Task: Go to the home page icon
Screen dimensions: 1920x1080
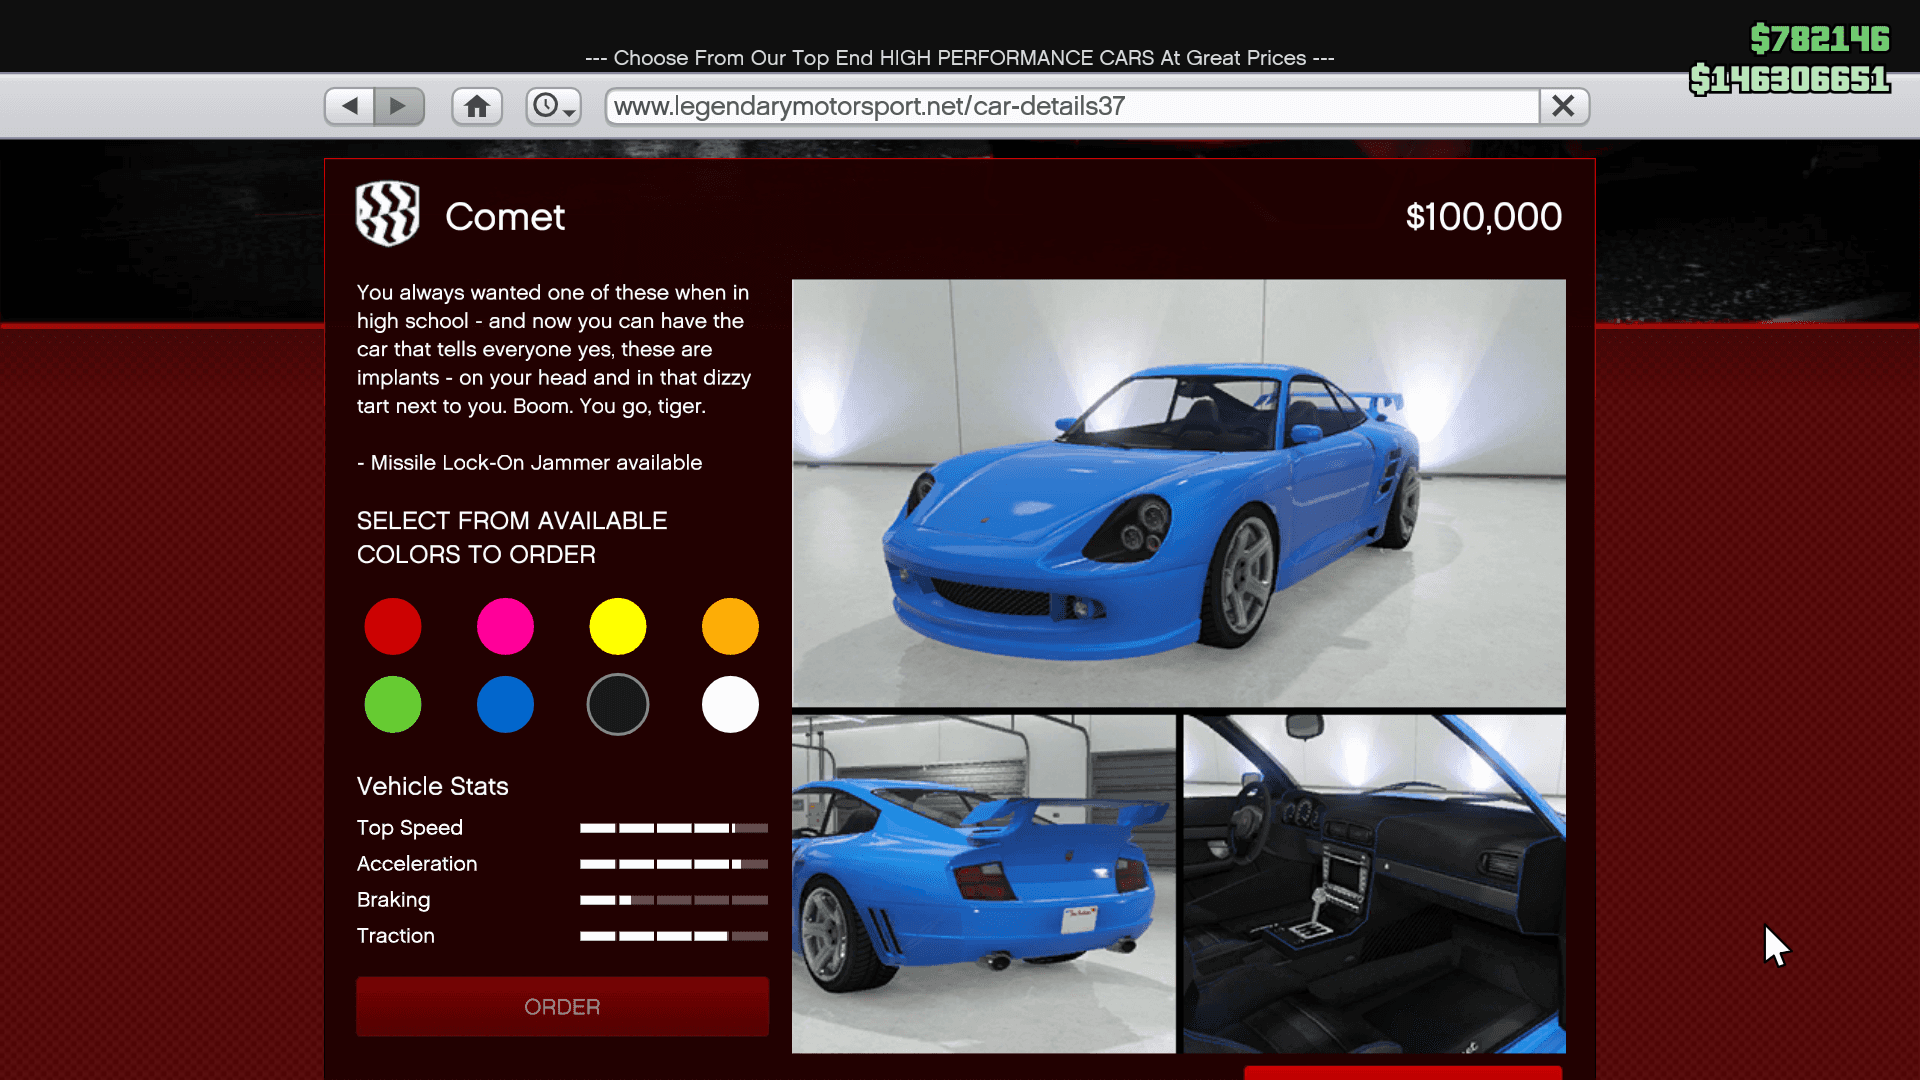Action: [x=477, y=106]
